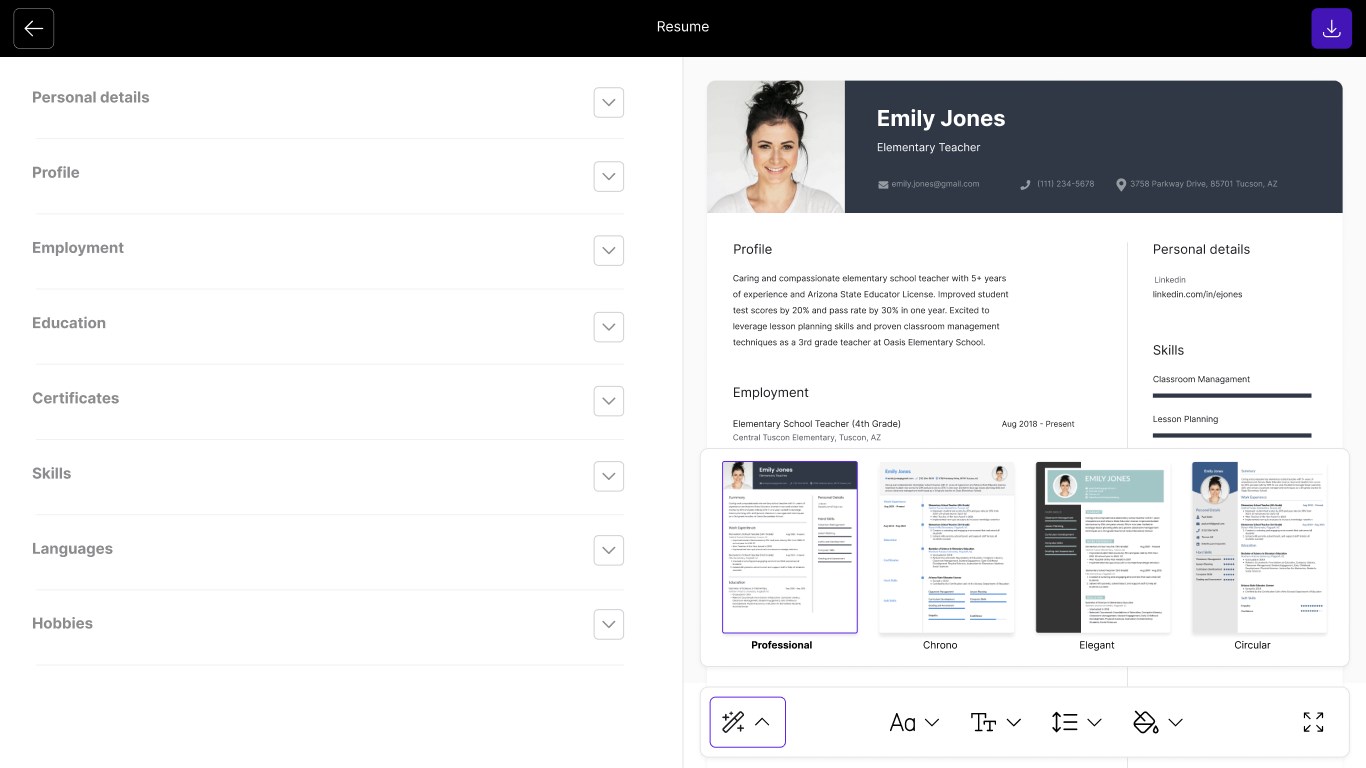The height and width of the screenshot is (768, 1366).
Task: Download the resume using the download icon
Action: 1331,28
